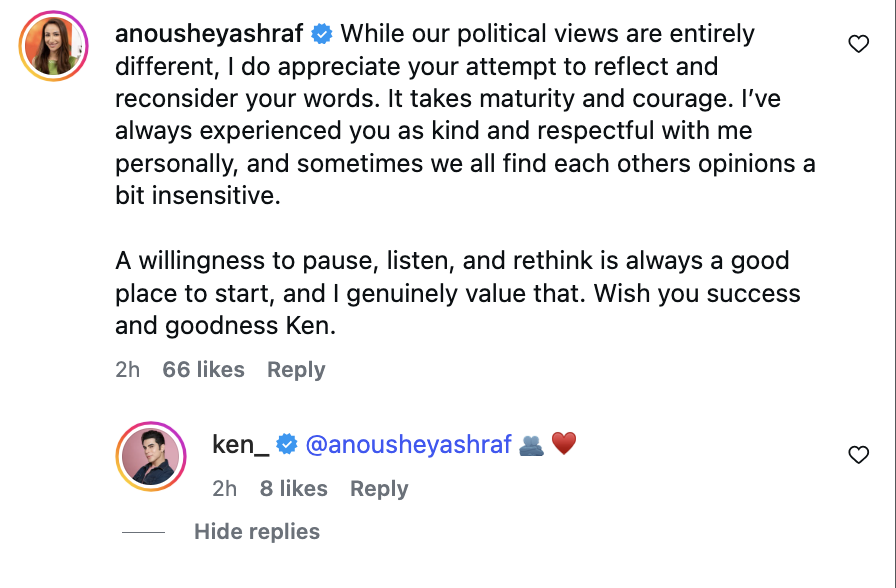This screenshot has width=896, height=588.
Task: Click the hugging people emoji in ken_'s reply
Action: tap(531, 444)
